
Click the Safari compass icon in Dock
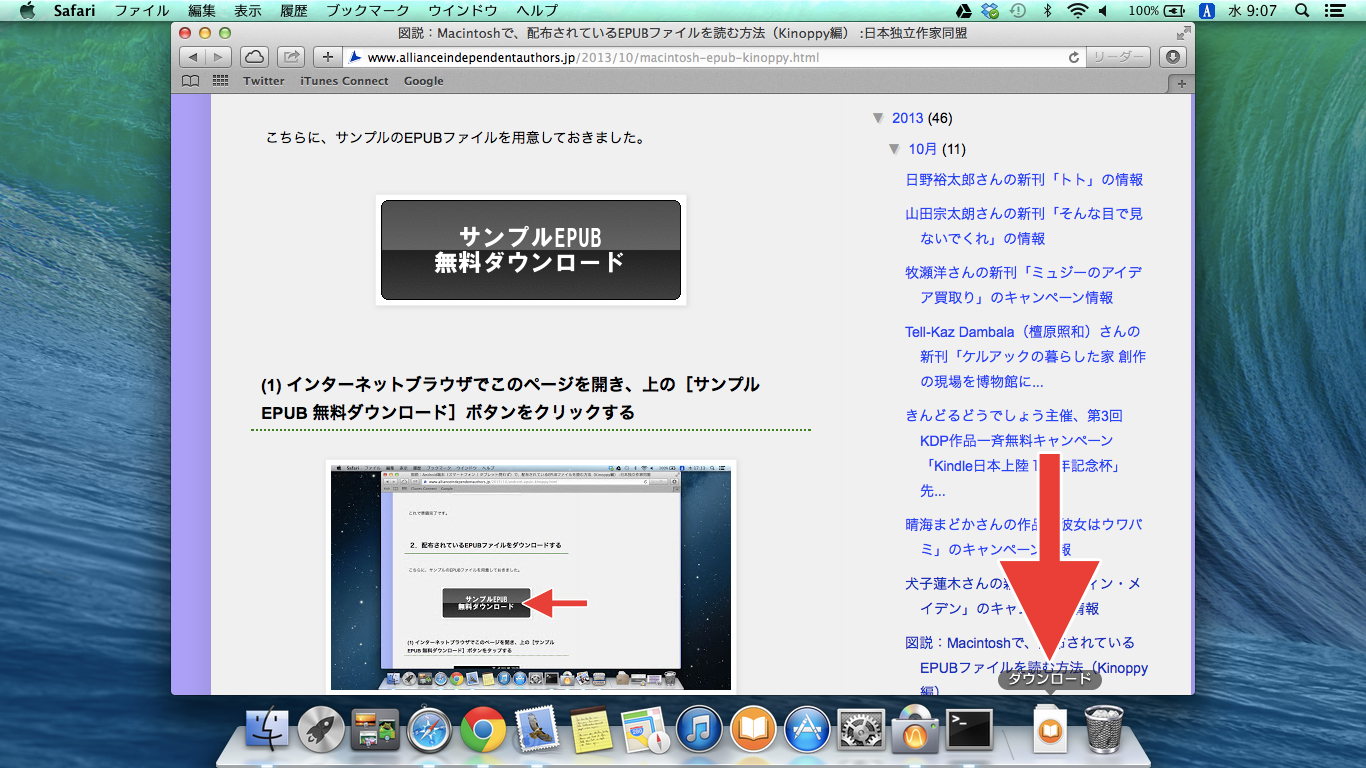pyautogui.click(x=429, y=729)
